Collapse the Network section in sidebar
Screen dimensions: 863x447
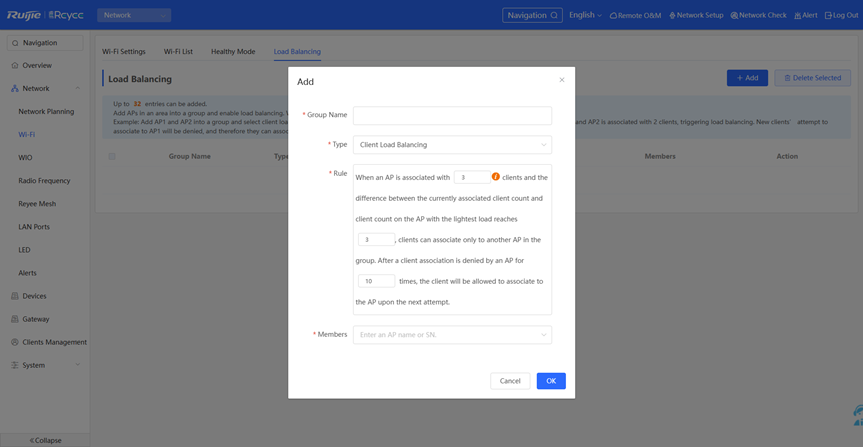(x=77, y=89)
